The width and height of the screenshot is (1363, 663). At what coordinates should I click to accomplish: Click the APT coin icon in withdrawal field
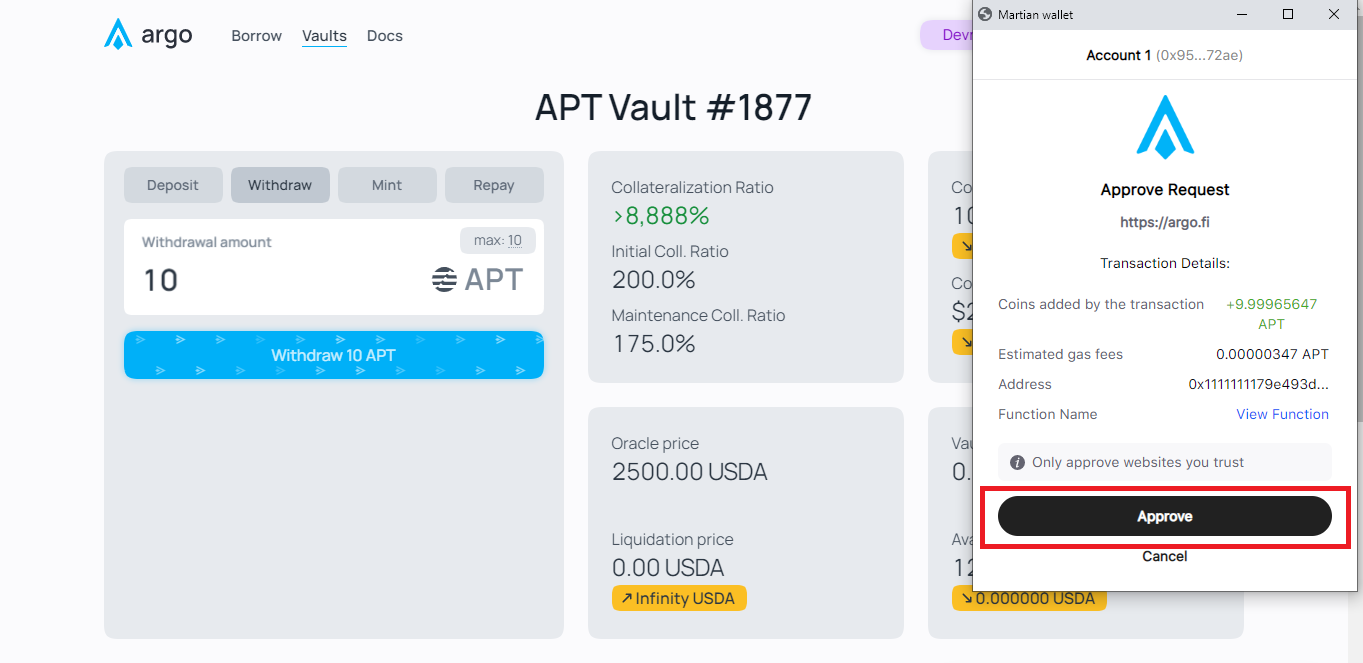click(x=444, y=280)
